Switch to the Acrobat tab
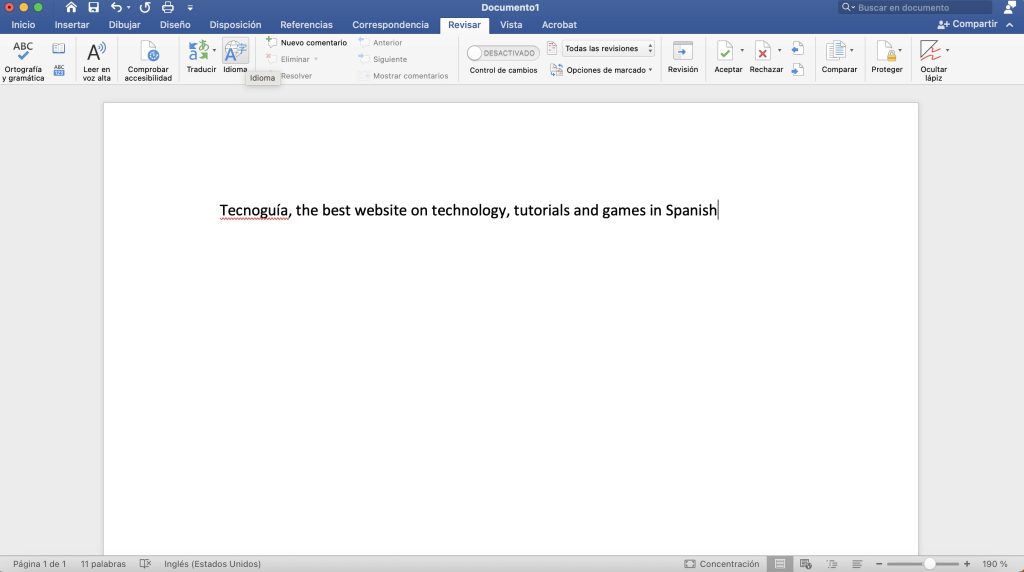This screenshot has width=1024, height=572. pos(559,25)
